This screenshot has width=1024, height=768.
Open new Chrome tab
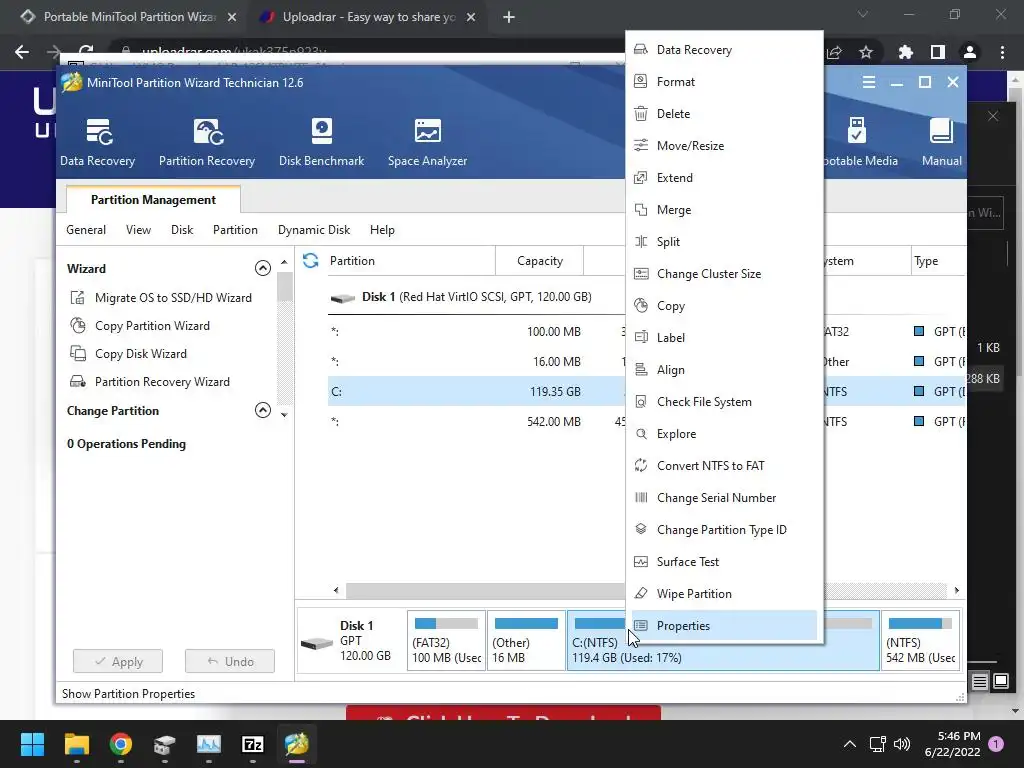point(509,18)
